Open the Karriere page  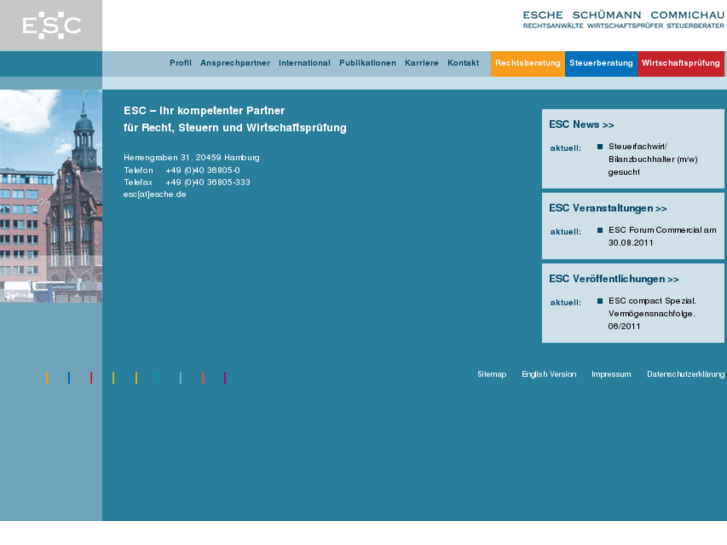421,63
